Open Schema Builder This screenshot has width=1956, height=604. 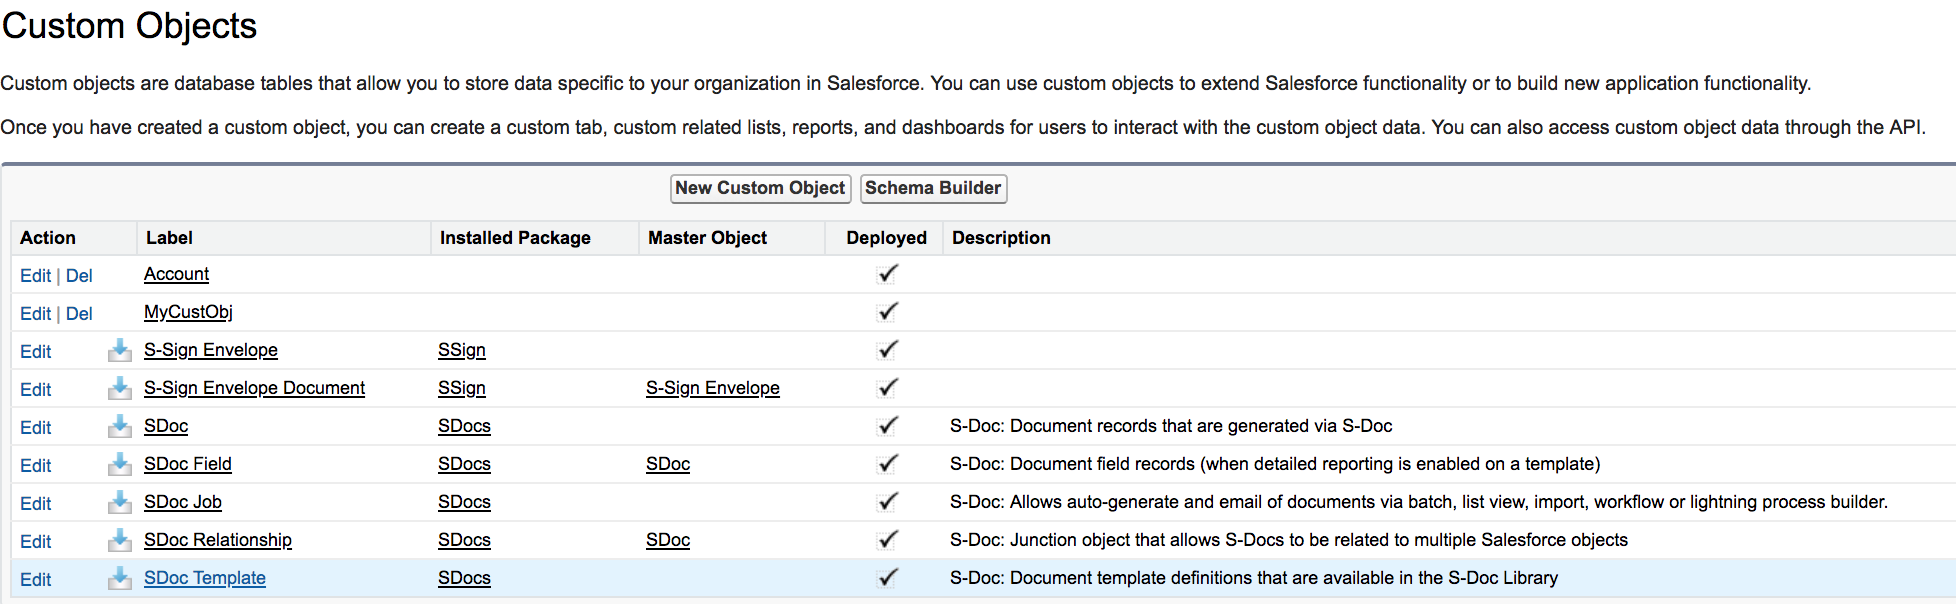(x=933, y=188)
